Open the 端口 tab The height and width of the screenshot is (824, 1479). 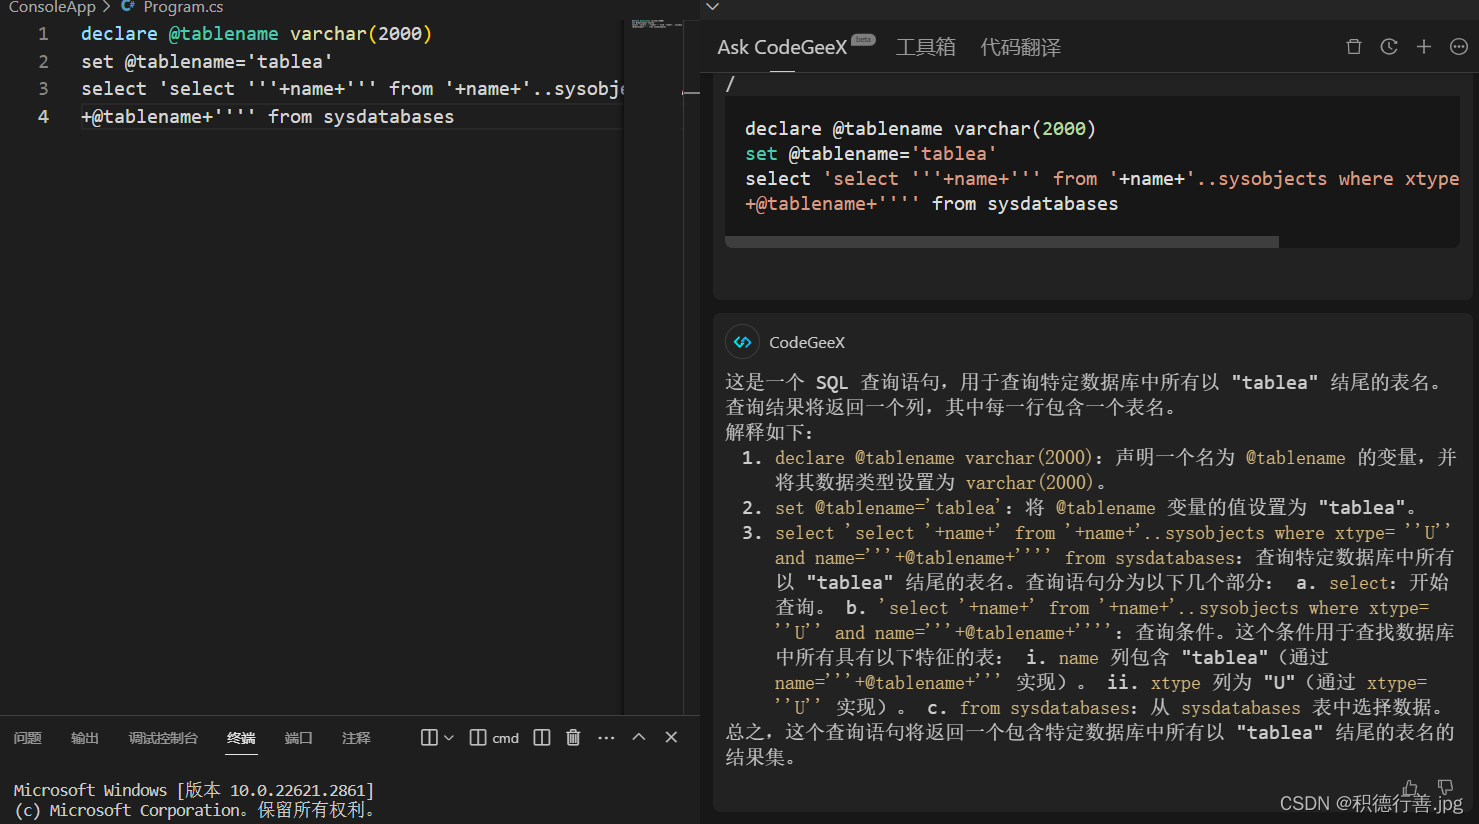[x=299, y=738]
